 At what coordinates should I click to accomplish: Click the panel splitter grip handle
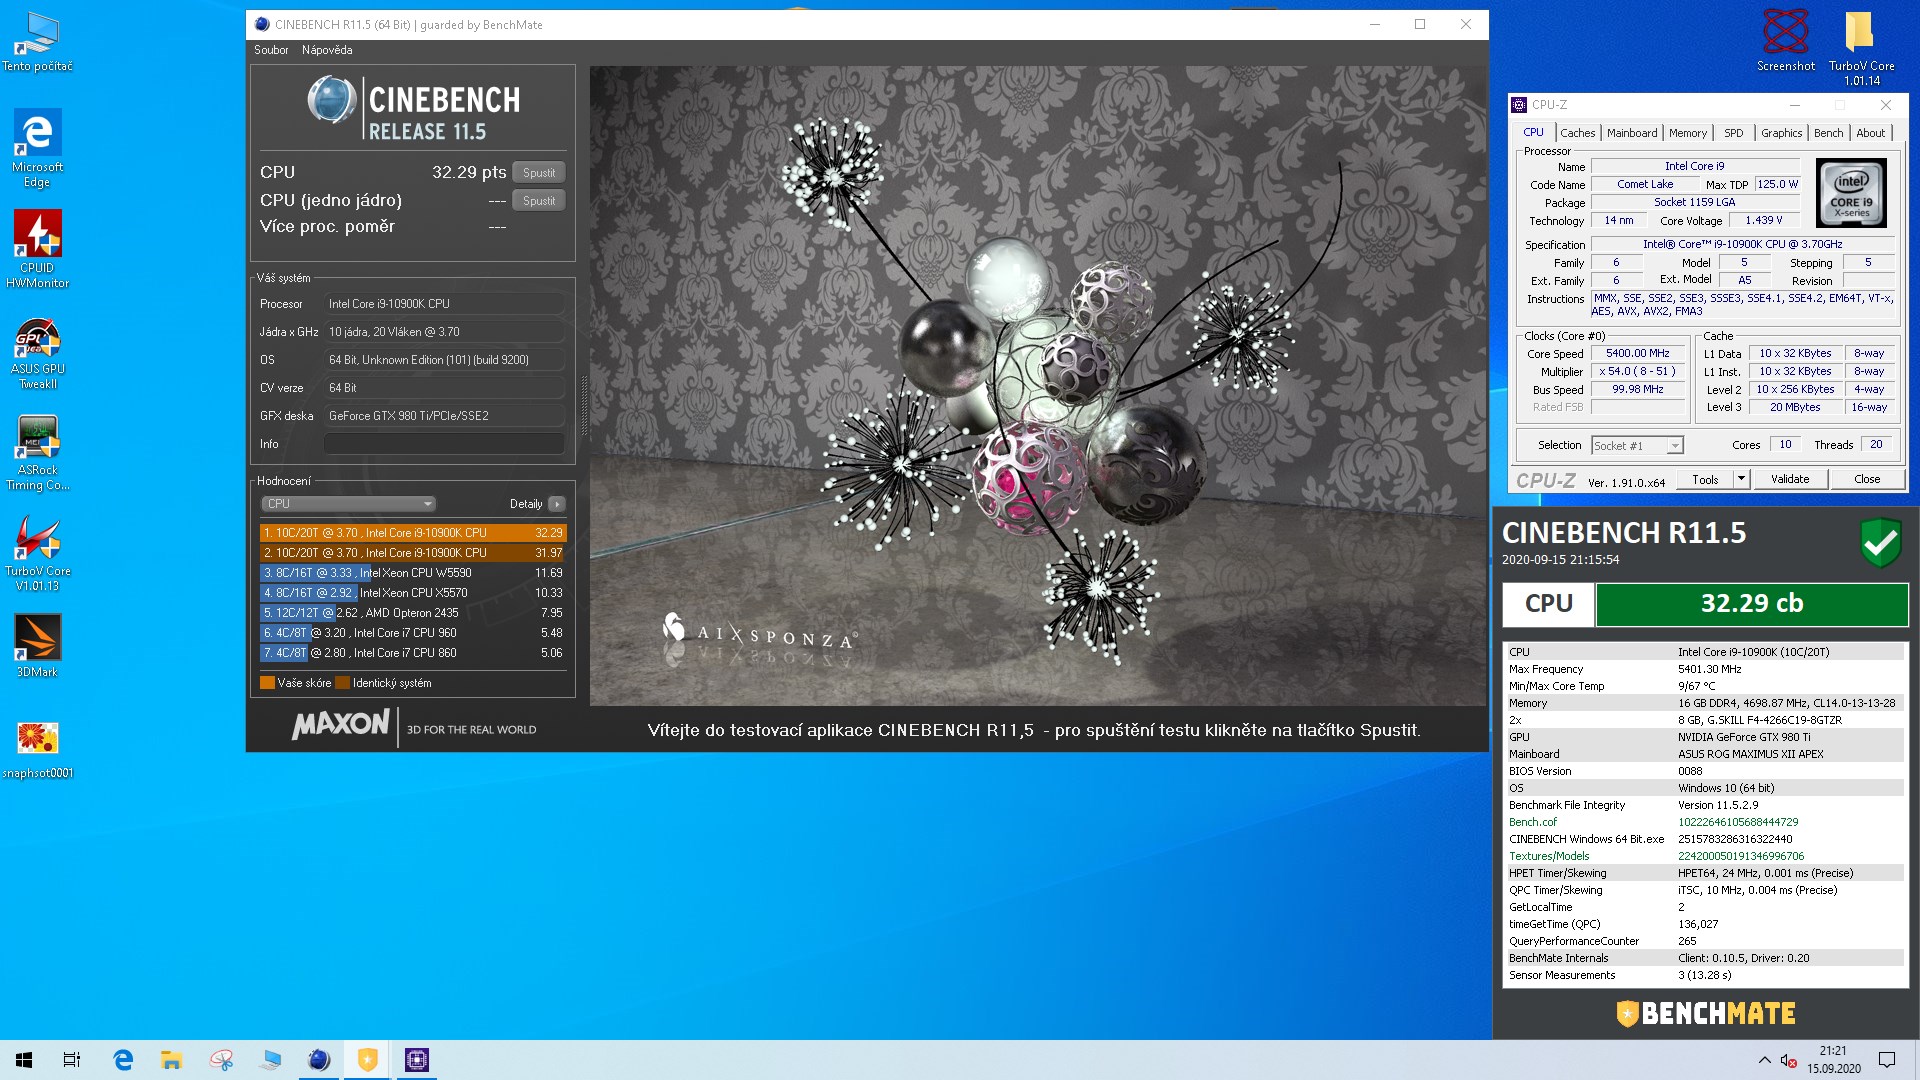[x=583, y=405]
